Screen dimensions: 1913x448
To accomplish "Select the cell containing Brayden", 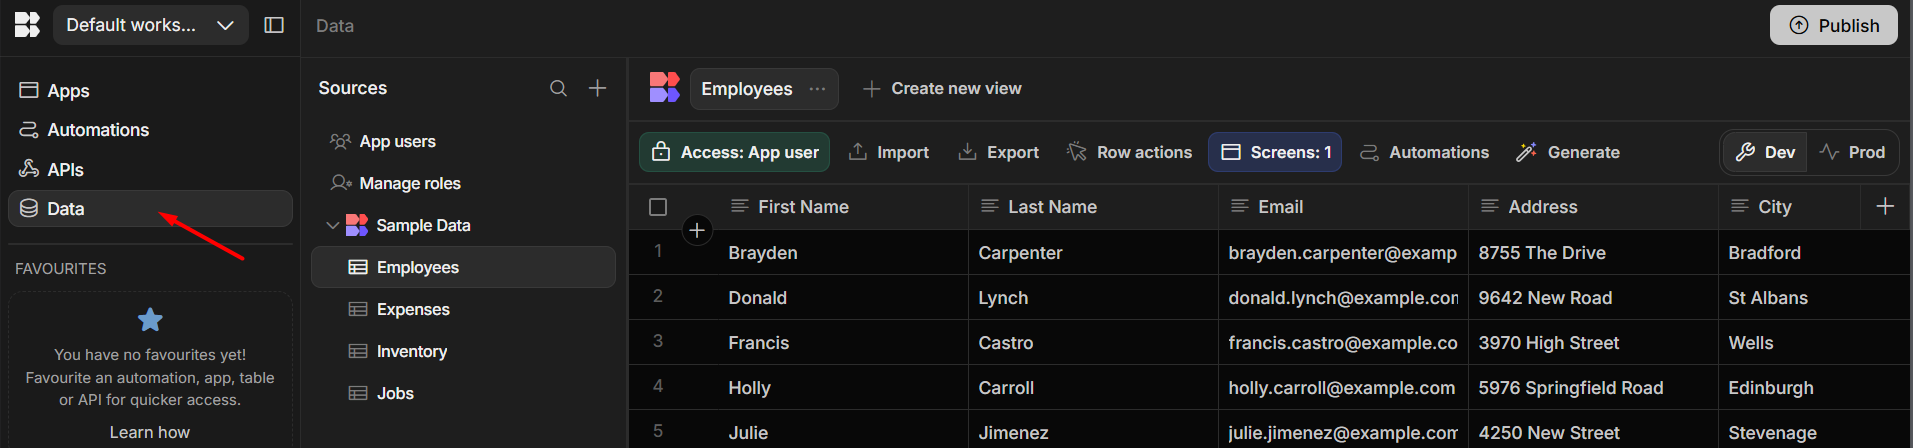I will (843, 253).
